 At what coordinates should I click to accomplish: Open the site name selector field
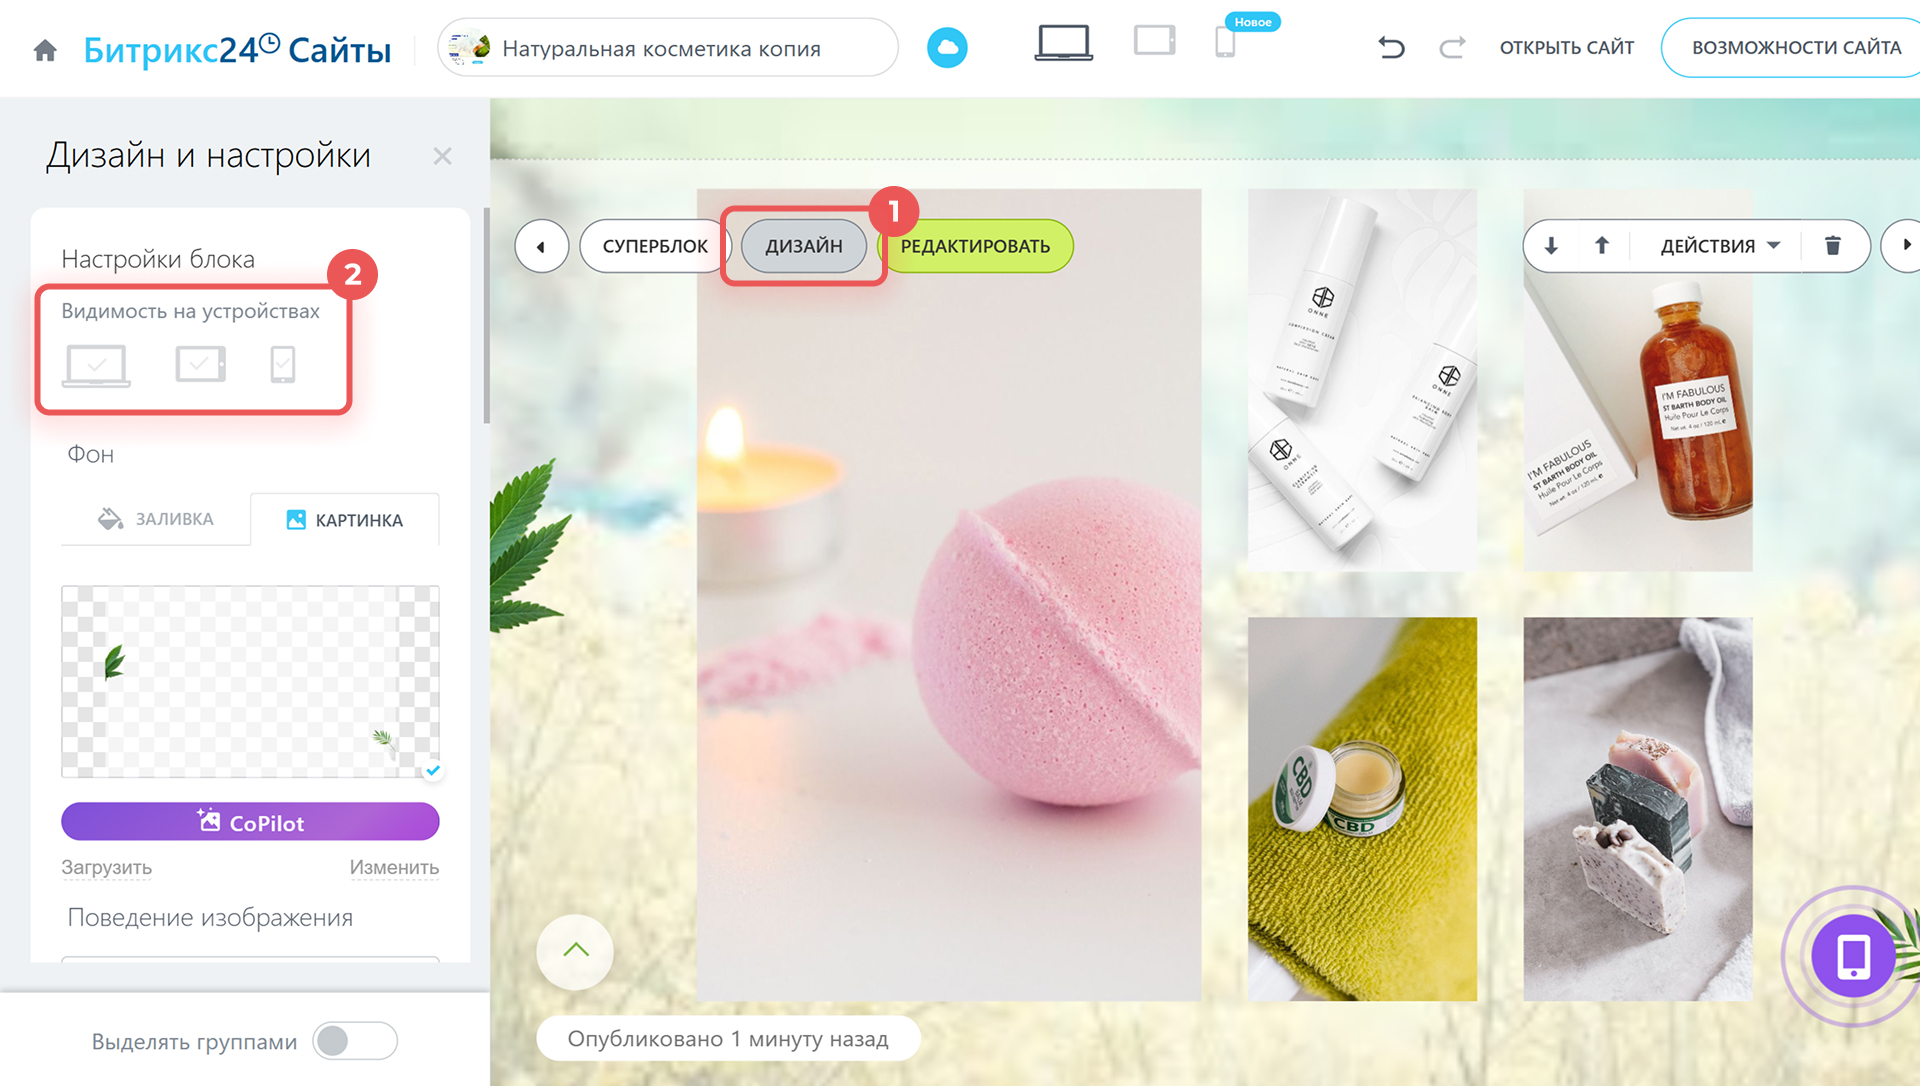(x=667, y=48)
